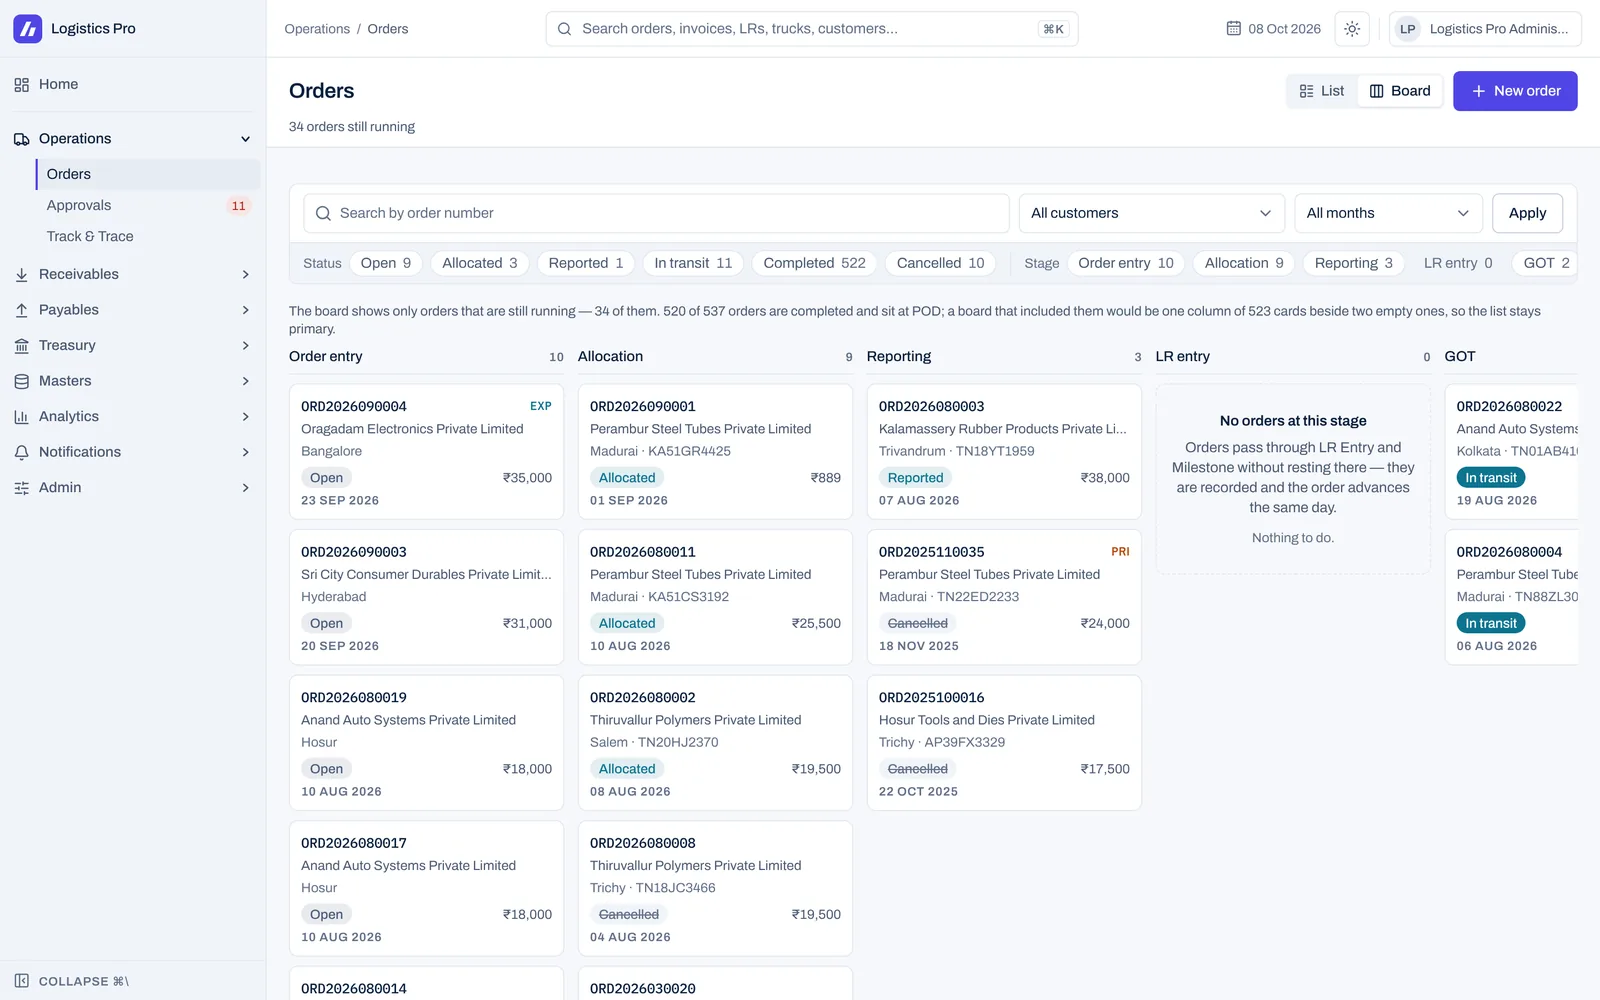The height and width of the screenshot is (1000, 1600).
Task: Click the Payables upload-arrow icon
Action: (21, 310)
